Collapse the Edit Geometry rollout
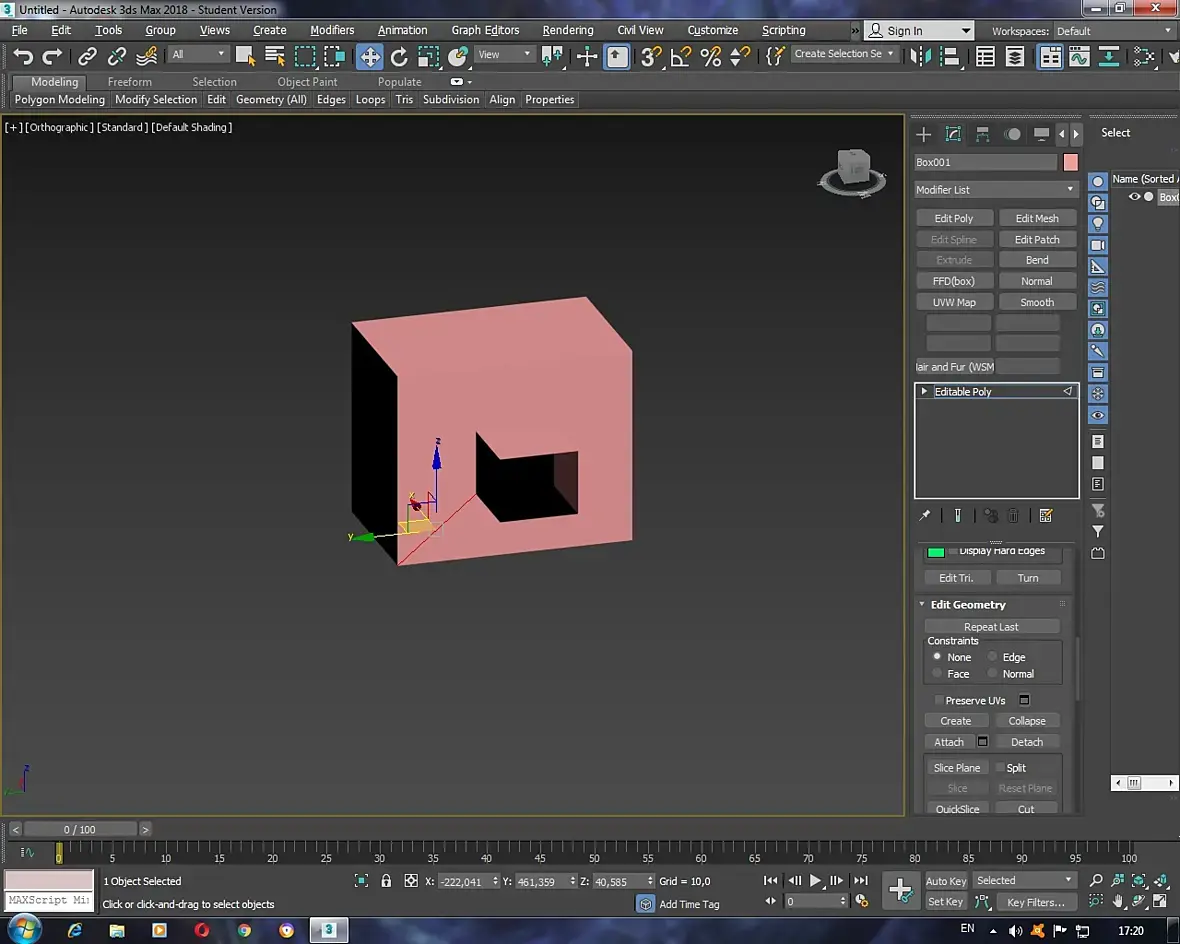This screenshot has height=944, width=1180. coord(967,605)
